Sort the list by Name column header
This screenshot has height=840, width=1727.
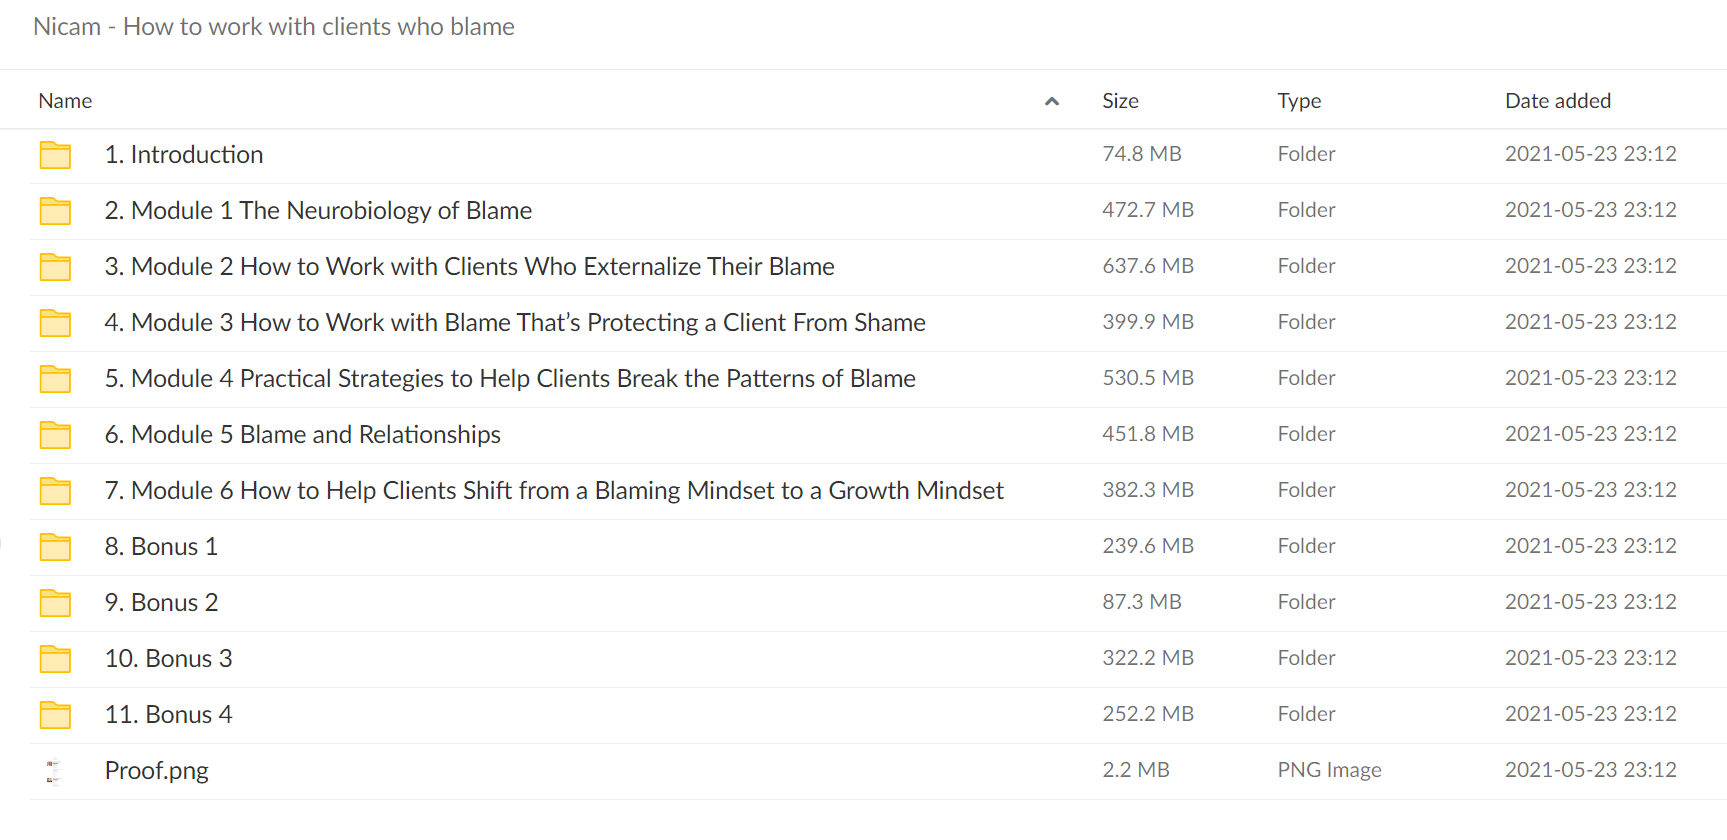pos(65,101)
